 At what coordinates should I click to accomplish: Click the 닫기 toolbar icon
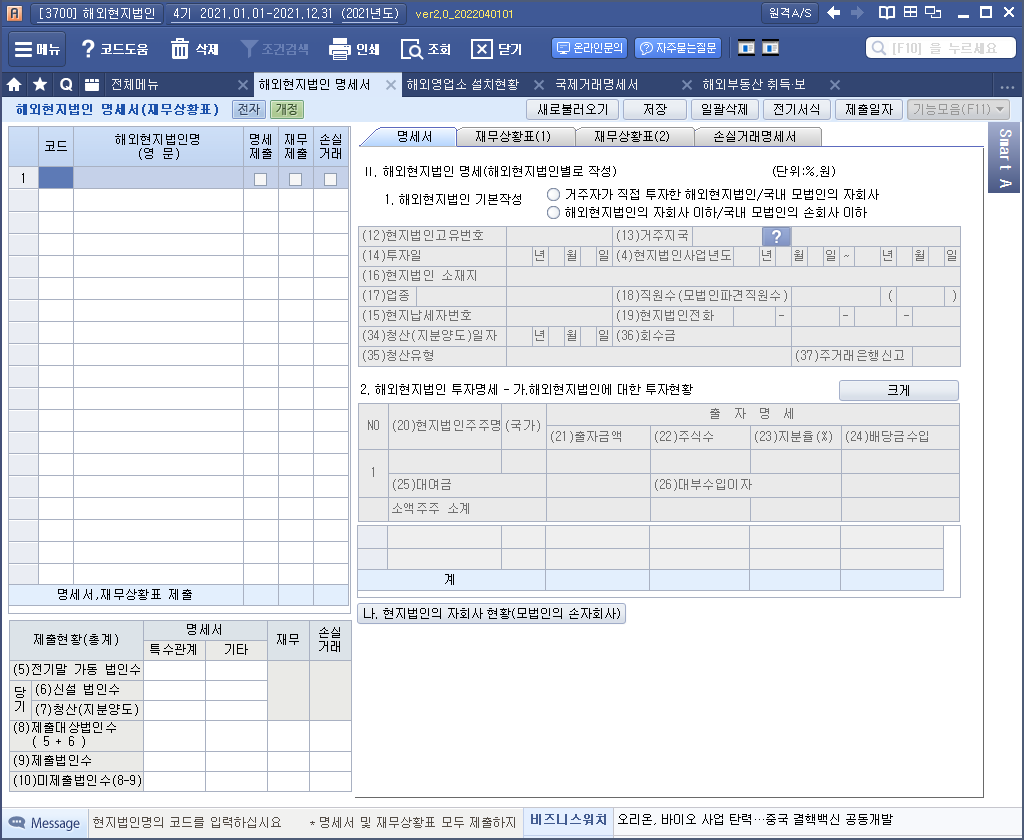click(483, 49)
